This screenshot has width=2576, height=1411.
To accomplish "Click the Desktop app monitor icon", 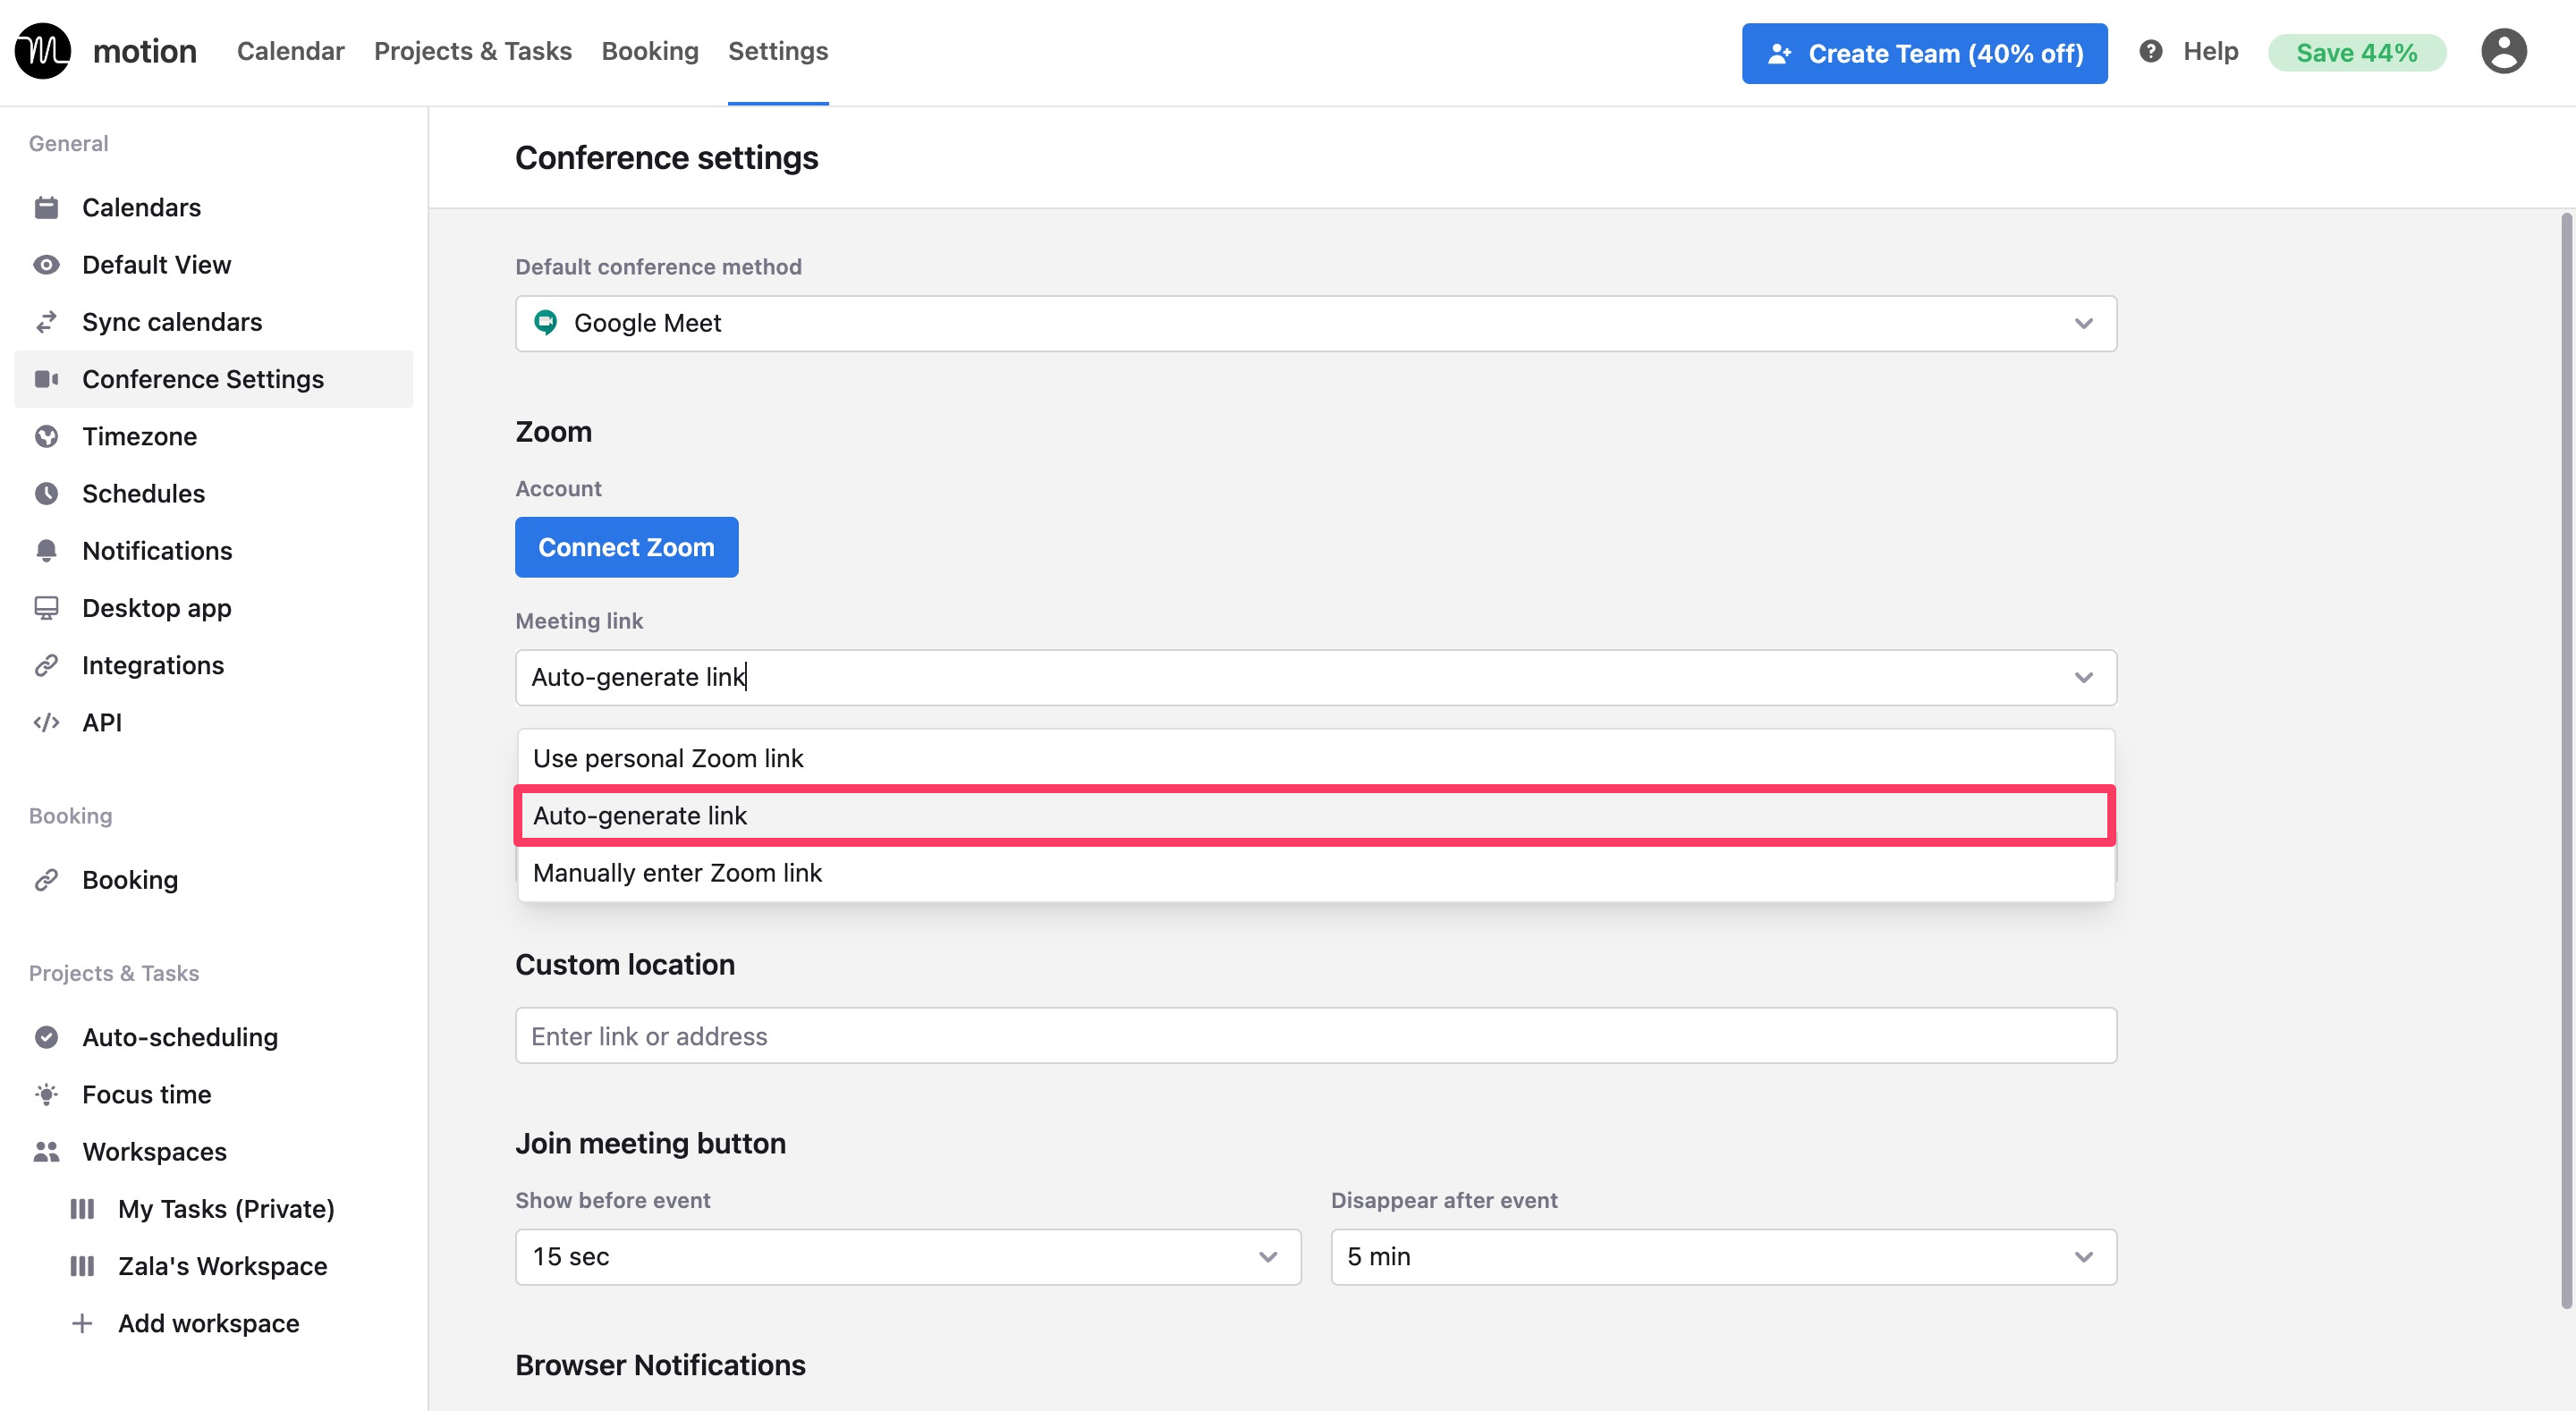I will tap(46, 608).
